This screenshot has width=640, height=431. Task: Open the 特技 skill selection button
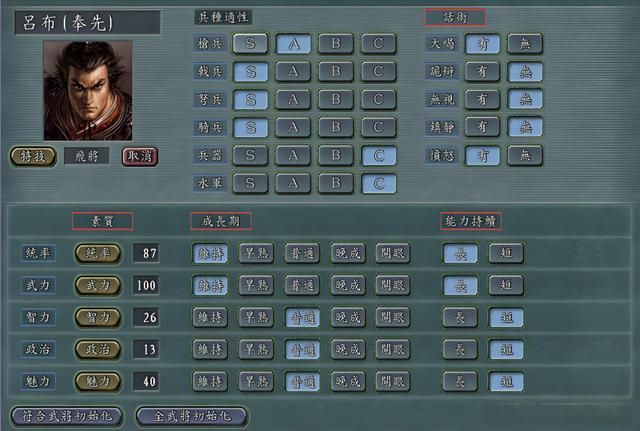[32, 156]
